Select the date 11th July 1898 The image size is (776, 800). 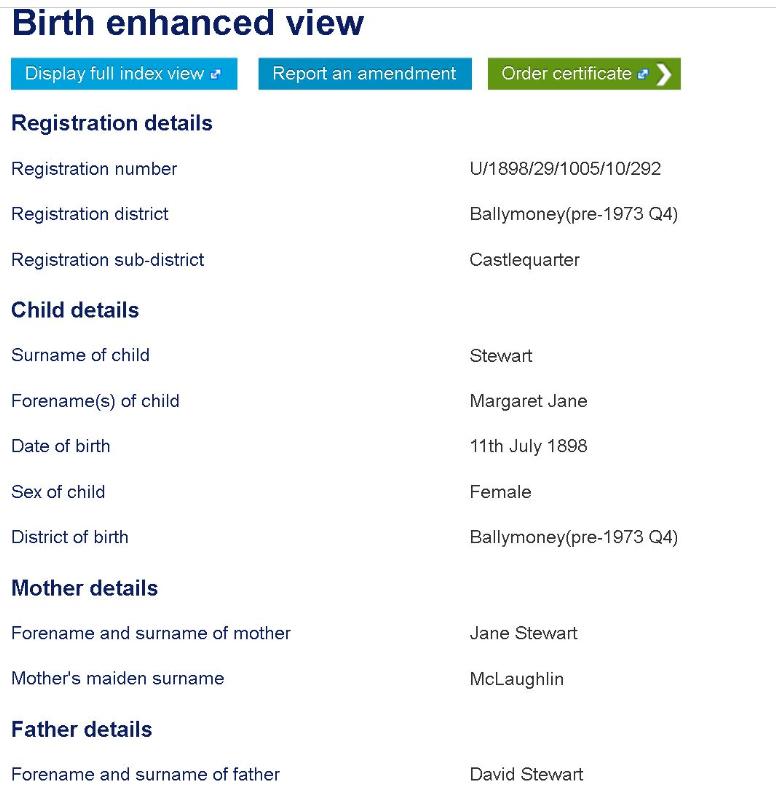click(x=528, y=446)
